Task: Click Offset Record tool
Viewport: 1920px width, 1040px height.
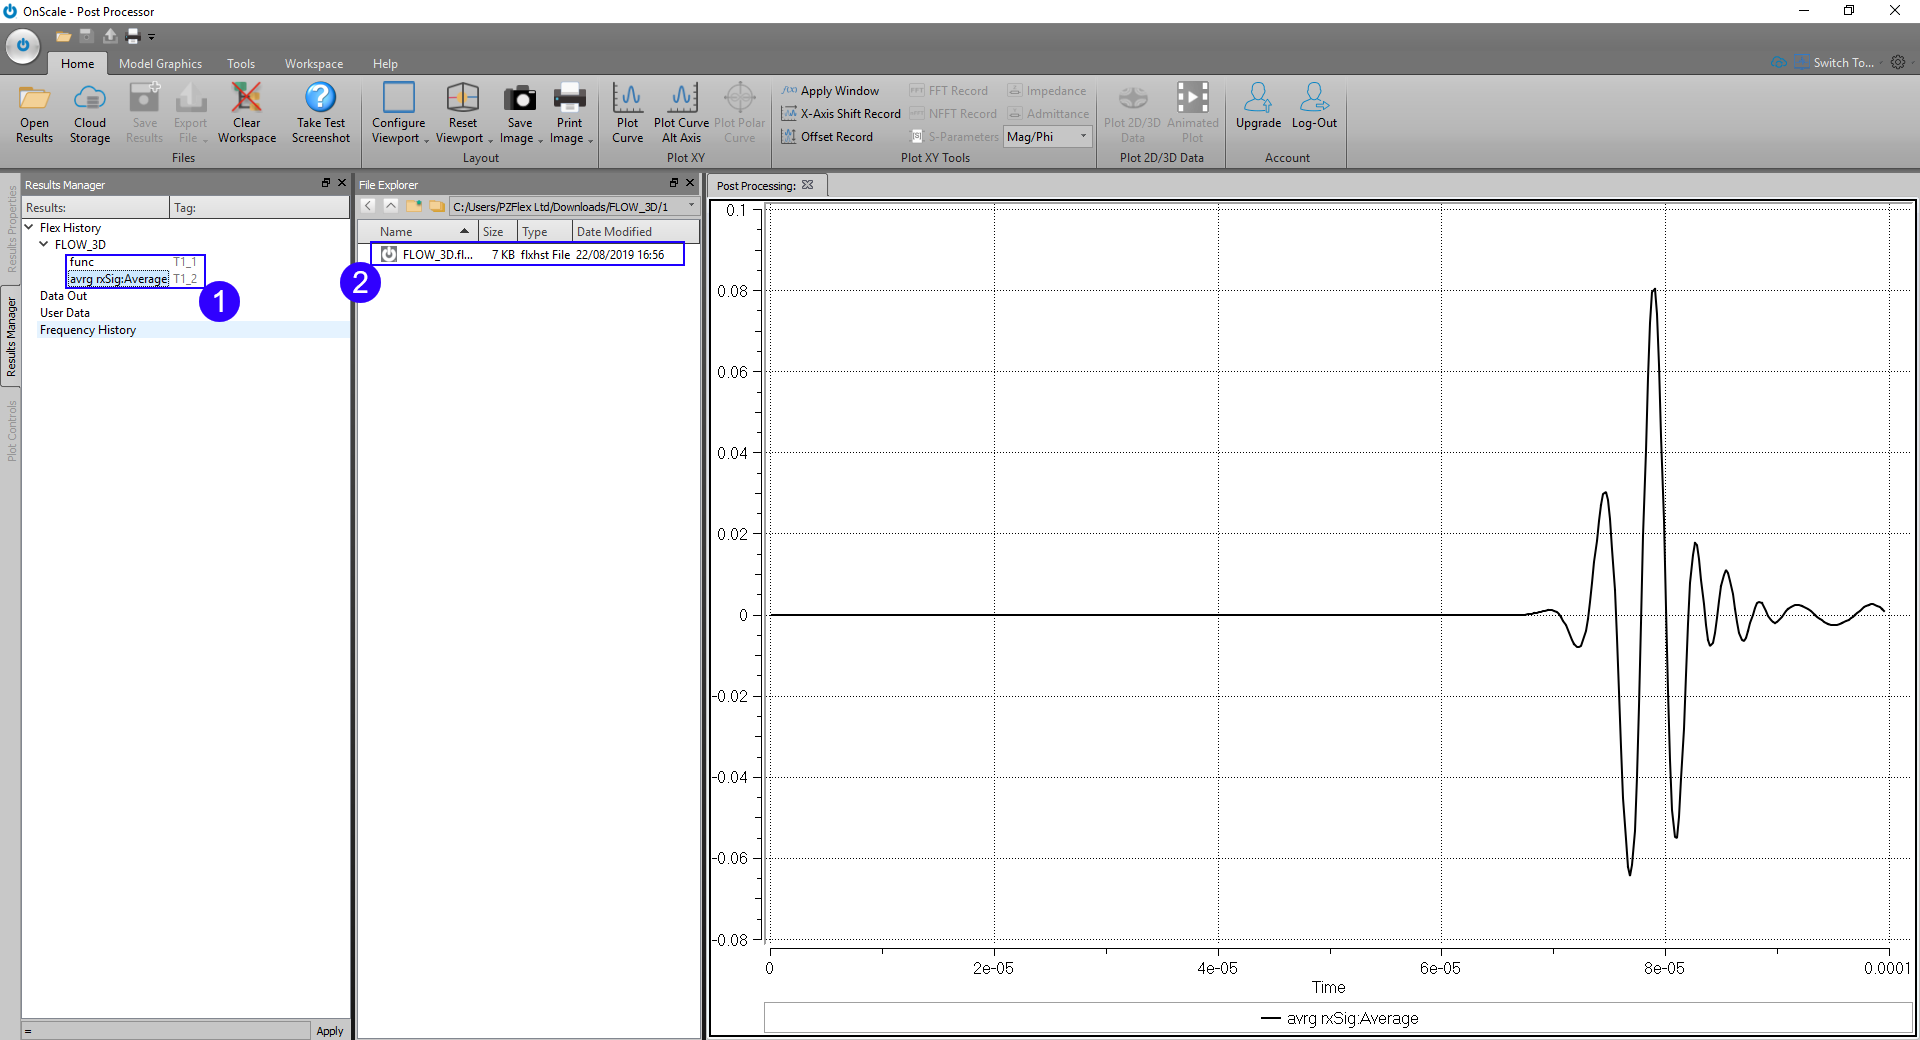Action: (827, 137)
